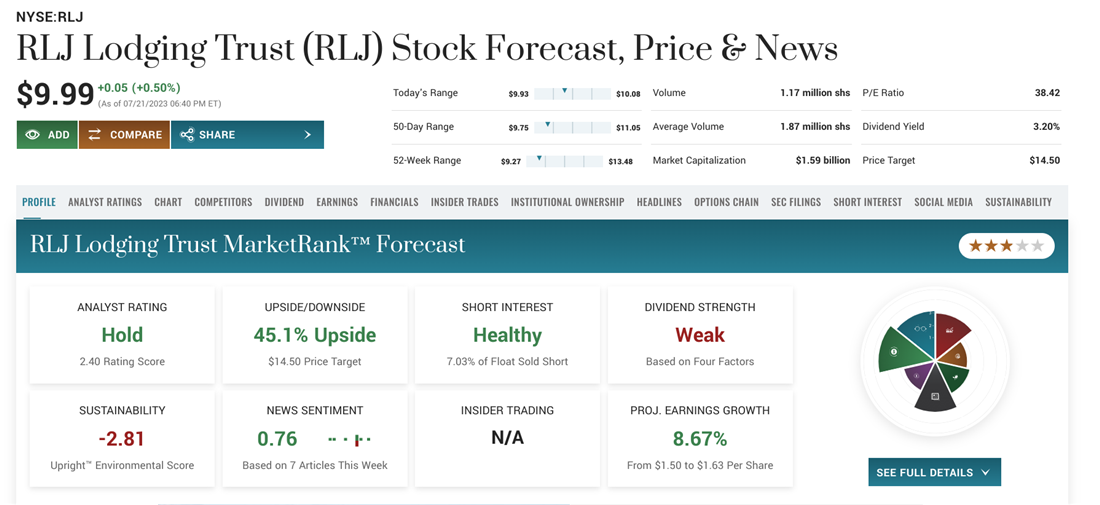Open the Financials tab
The height and width of the screenshot is (505, 1100).
394,202
